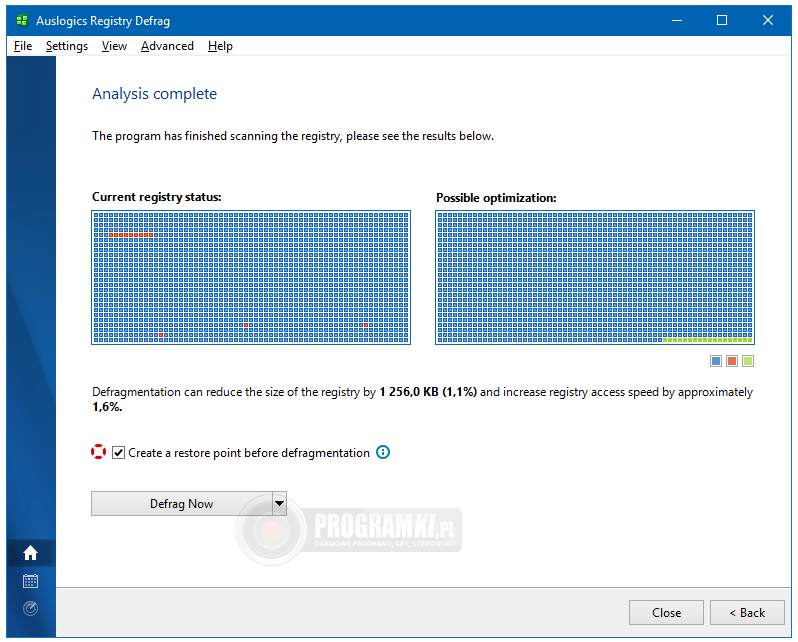Click the Analysis complete heading
Screen dimensions: 798x642
click(x=154, y=94)
